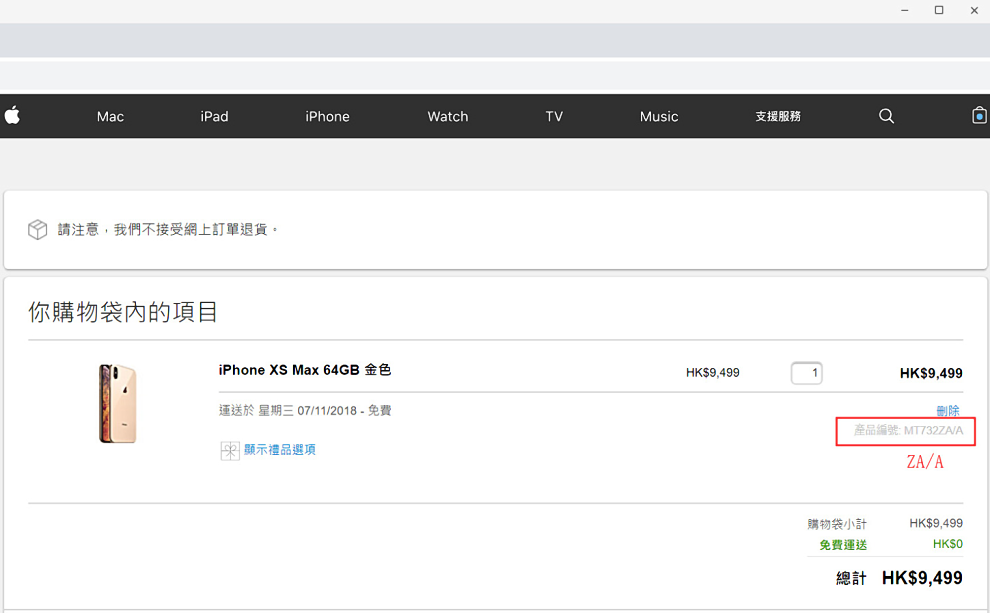Open the iPad menu item

pos(215,117)
